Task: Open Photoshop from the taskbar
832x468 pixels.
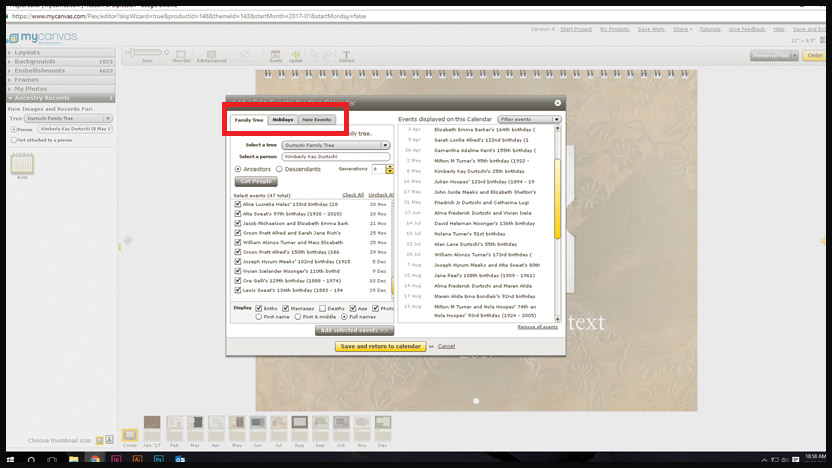Action: click(x=159, y=460)
